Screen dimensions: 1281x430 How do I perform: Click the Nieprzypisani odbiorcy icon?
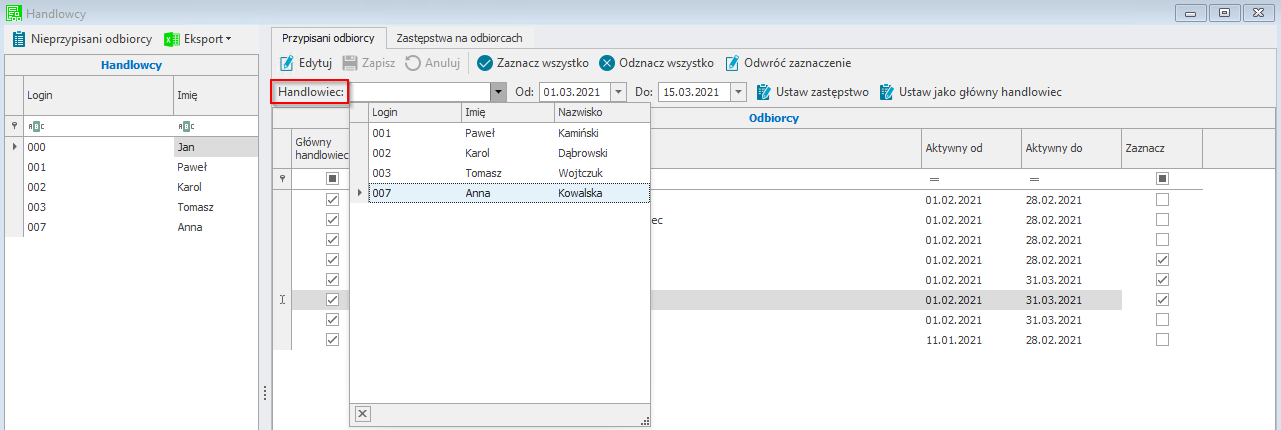pos(19,39)
